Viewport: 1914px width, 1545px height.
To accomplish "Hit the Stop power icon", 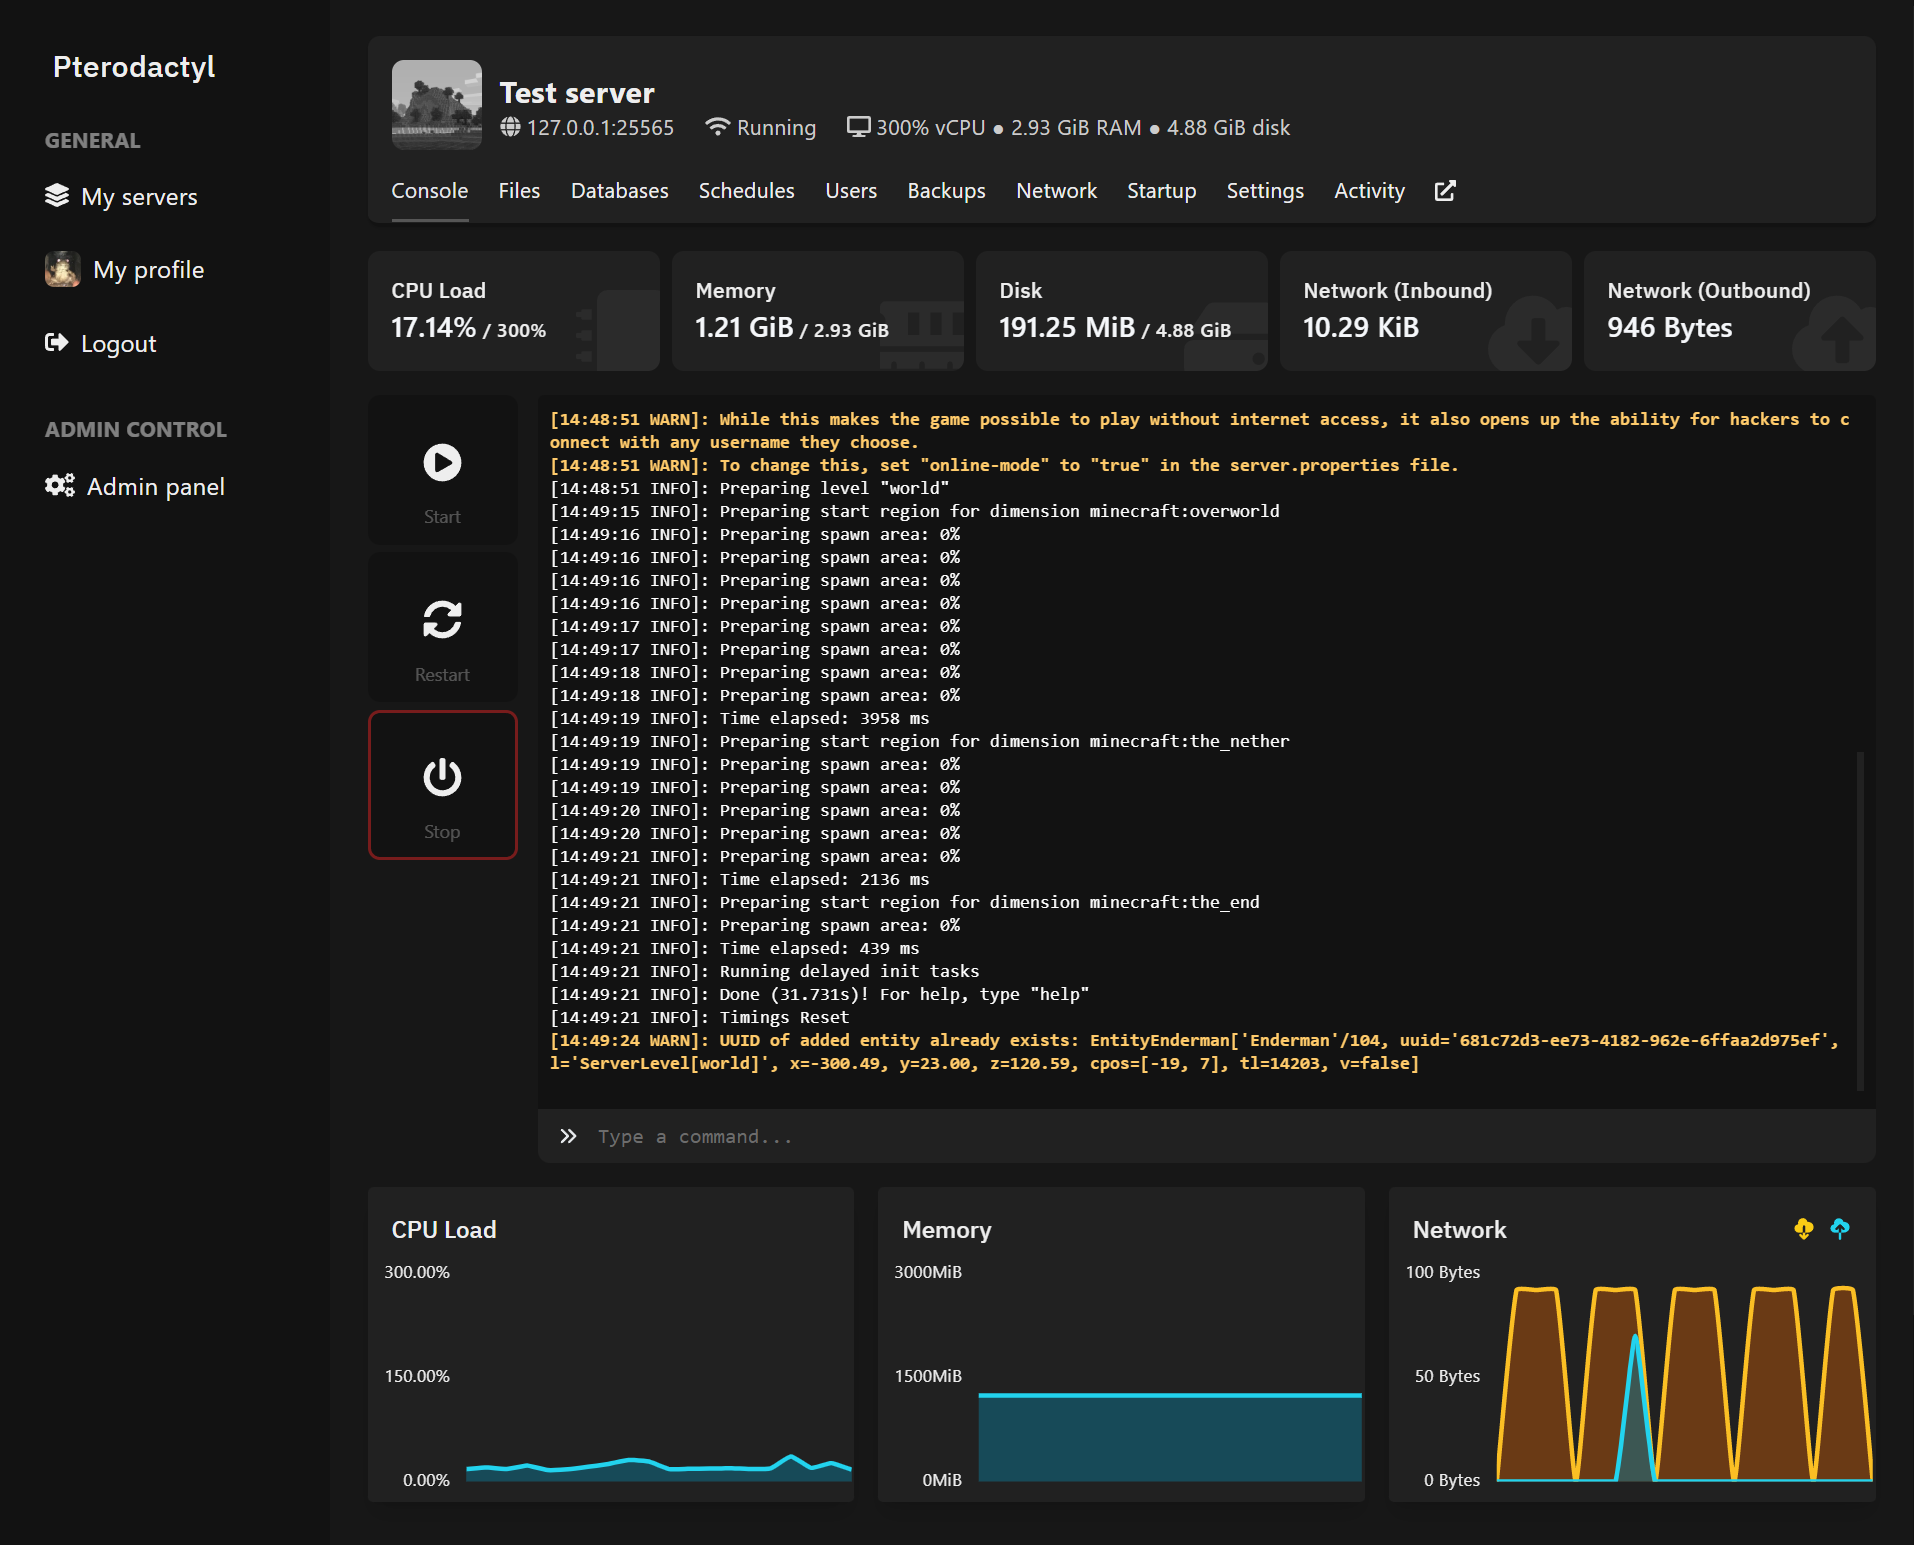I will pyautogui.click(x=442, y=778).
